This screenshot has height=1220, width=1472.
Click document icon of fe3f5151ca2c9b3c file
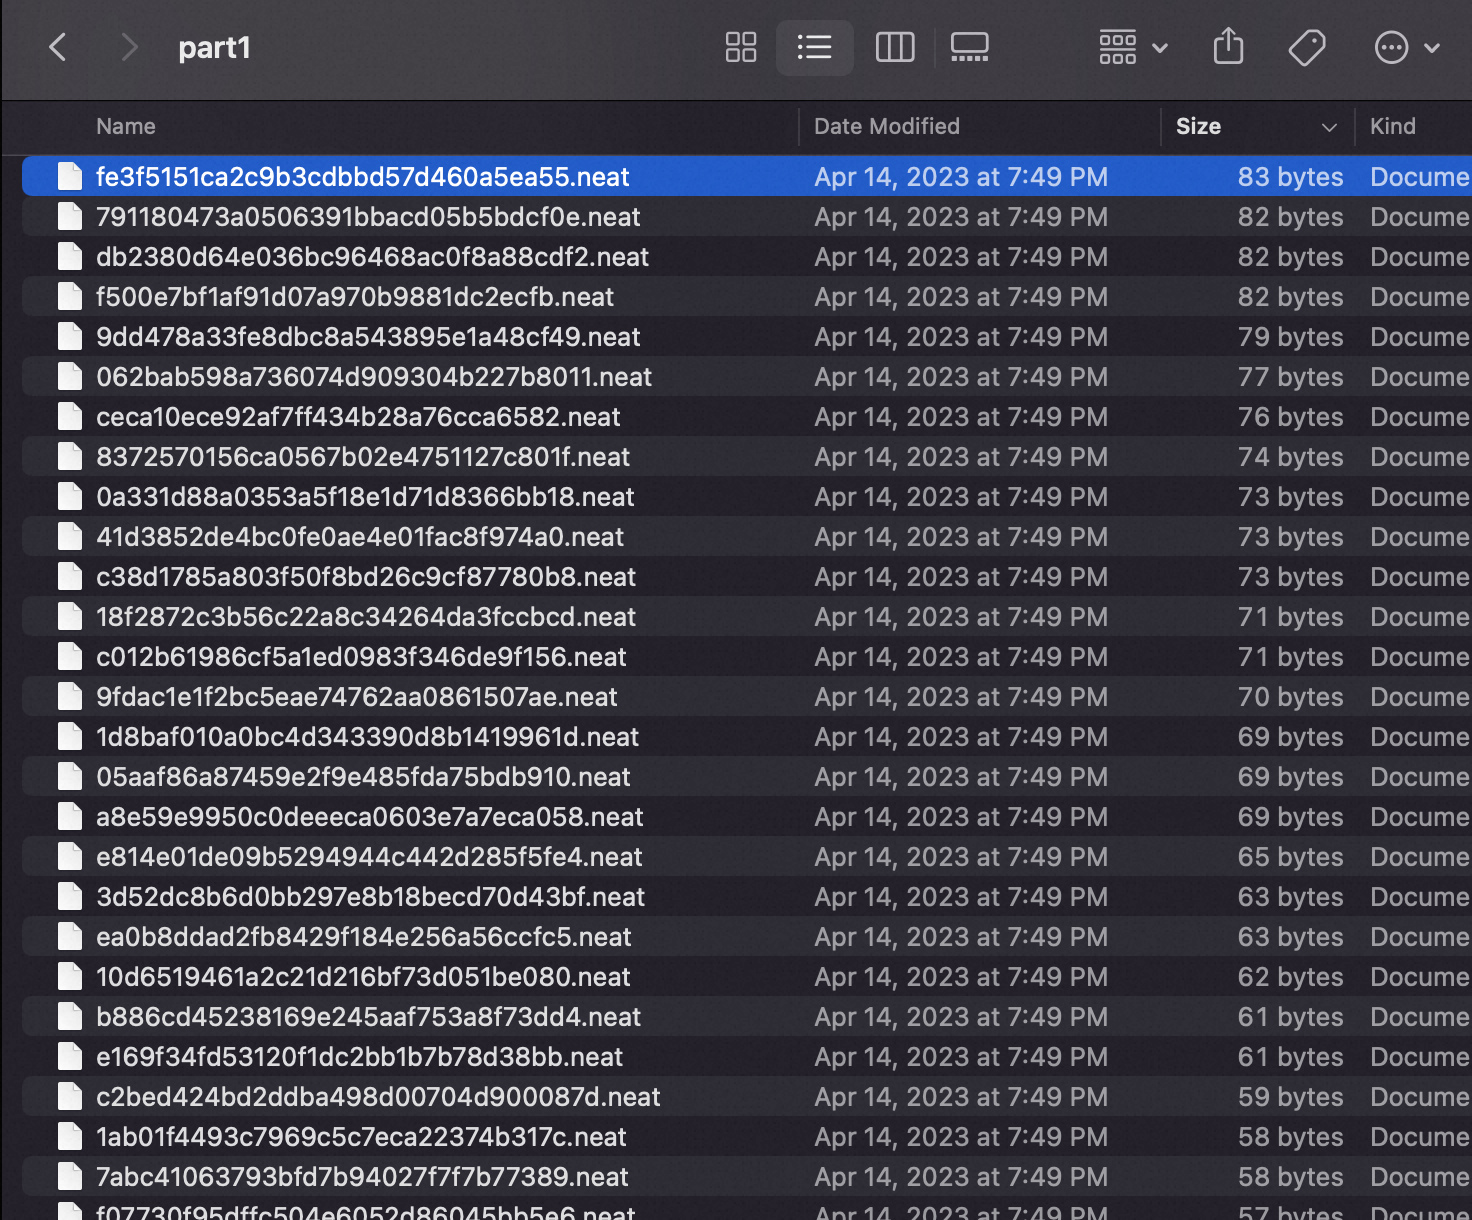tap(70, 176)
